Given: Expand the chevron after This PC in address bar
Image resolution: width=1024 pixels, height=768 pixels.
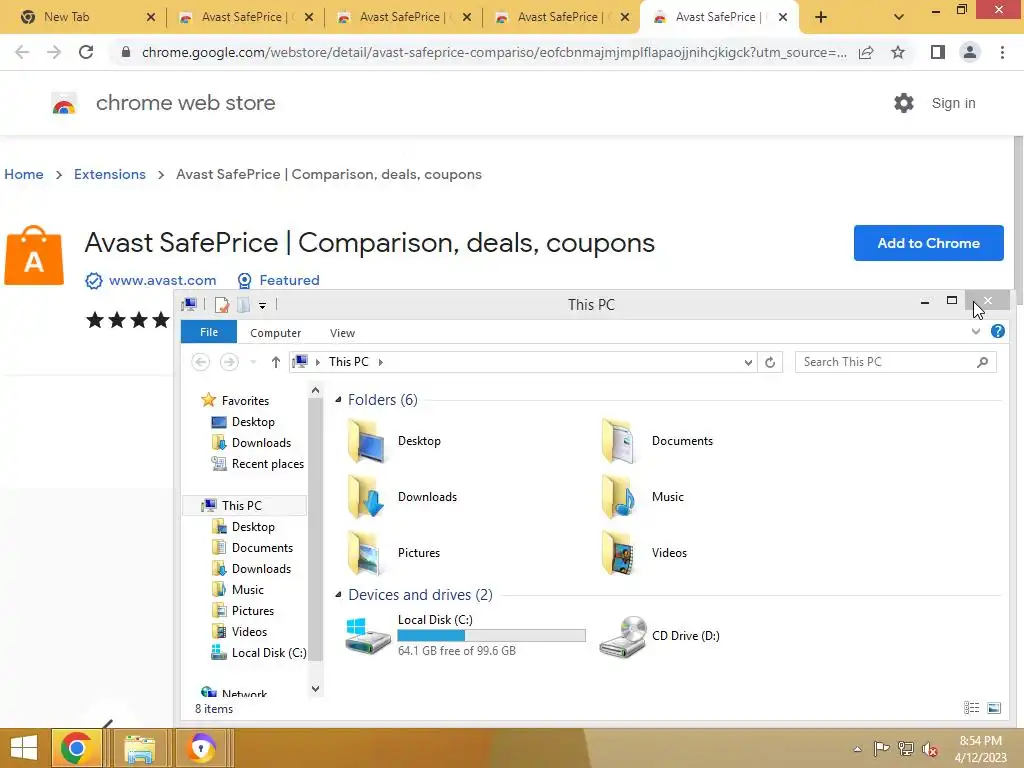Looking at the screenshot, I should pos(381,362).
